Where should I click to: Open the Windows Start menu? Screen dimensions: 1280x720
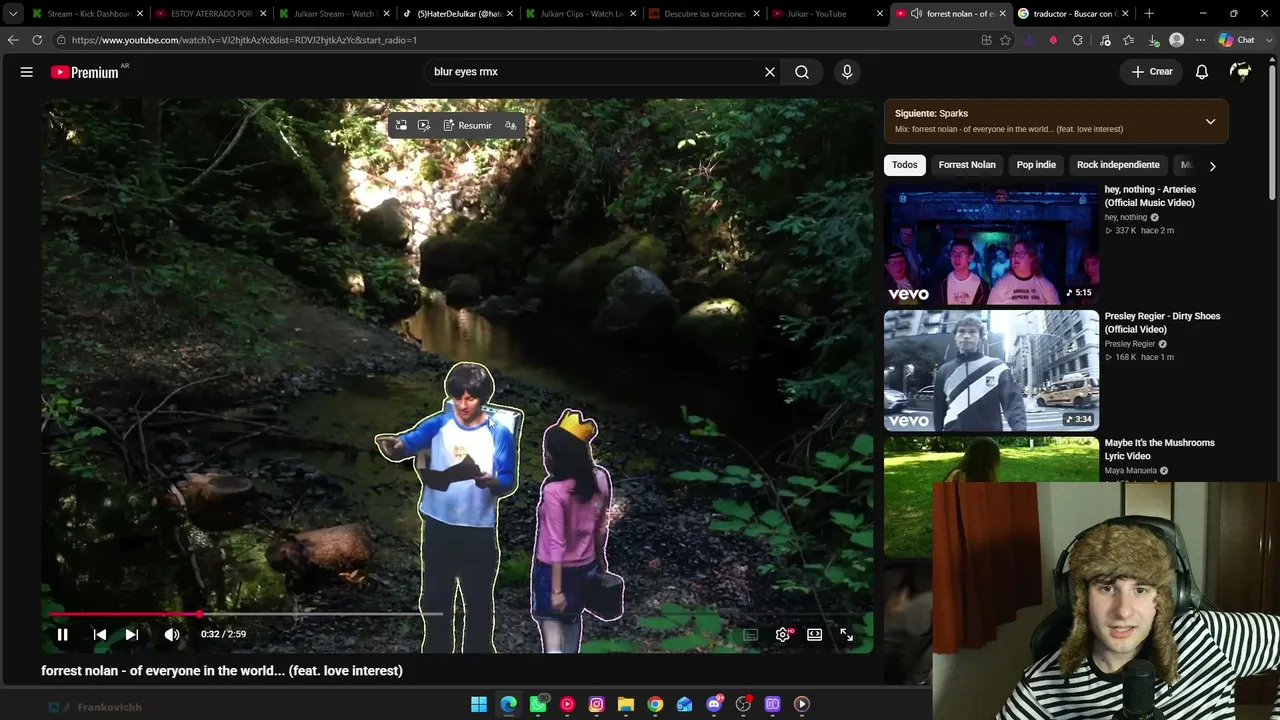click(x=479, y=704)
